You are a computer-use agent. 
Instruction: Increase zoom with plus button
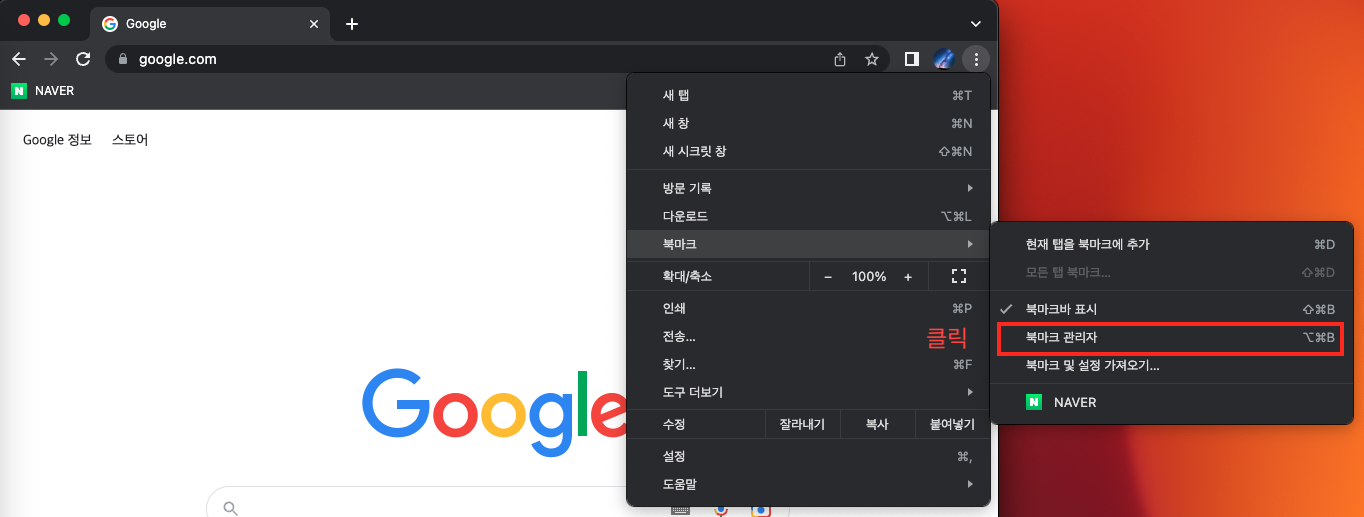908,276
